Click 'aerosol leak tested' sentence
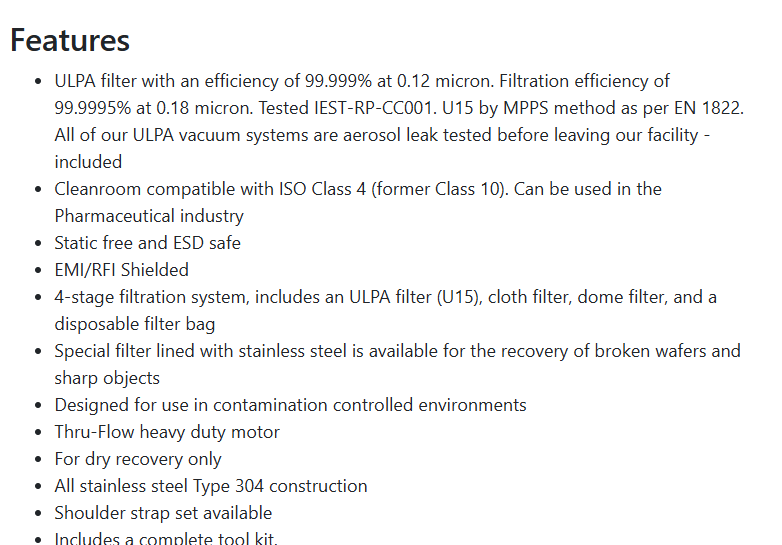This screenshot has width=782, height=545. pos(382,135)
